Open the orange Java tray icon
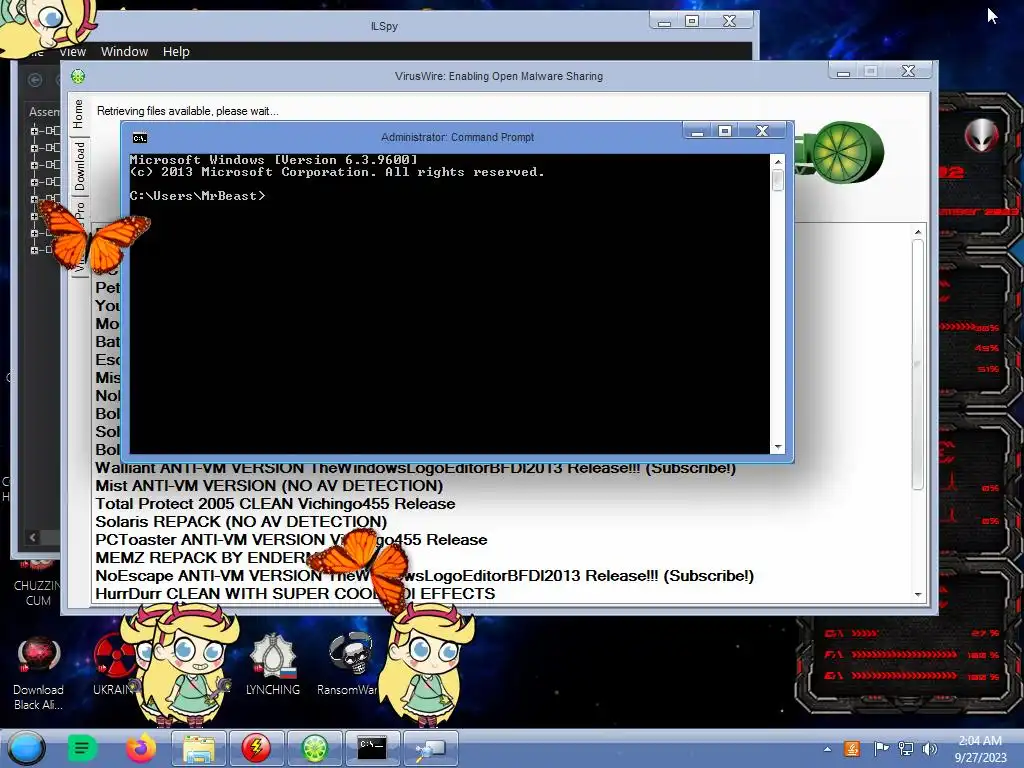Image resolution: width=1024 pixels, height=768 pixels. tap(852, 748)
